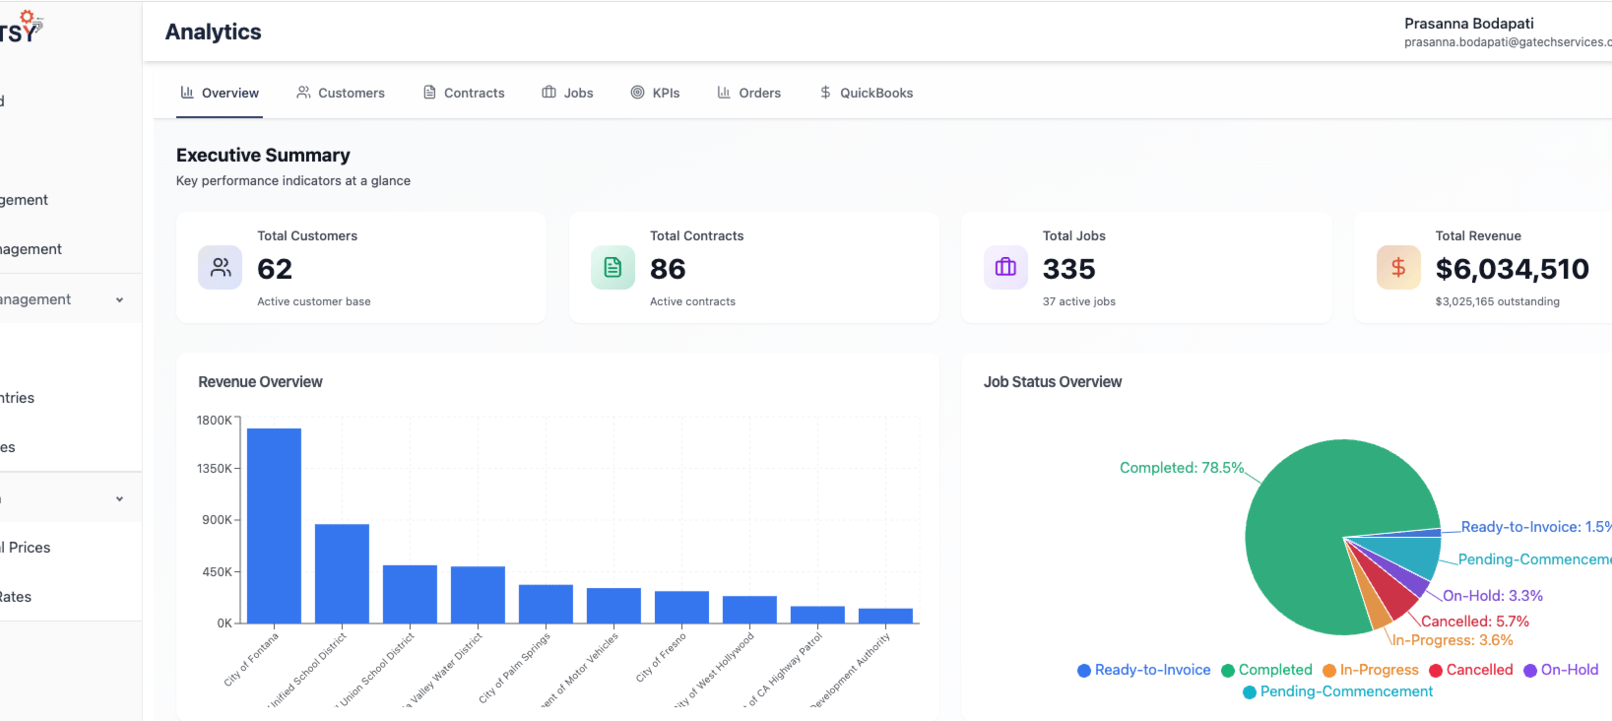Click the gear logo icon in sidebar
This screenshot has width=1612, height=721.
coord(28,18)
